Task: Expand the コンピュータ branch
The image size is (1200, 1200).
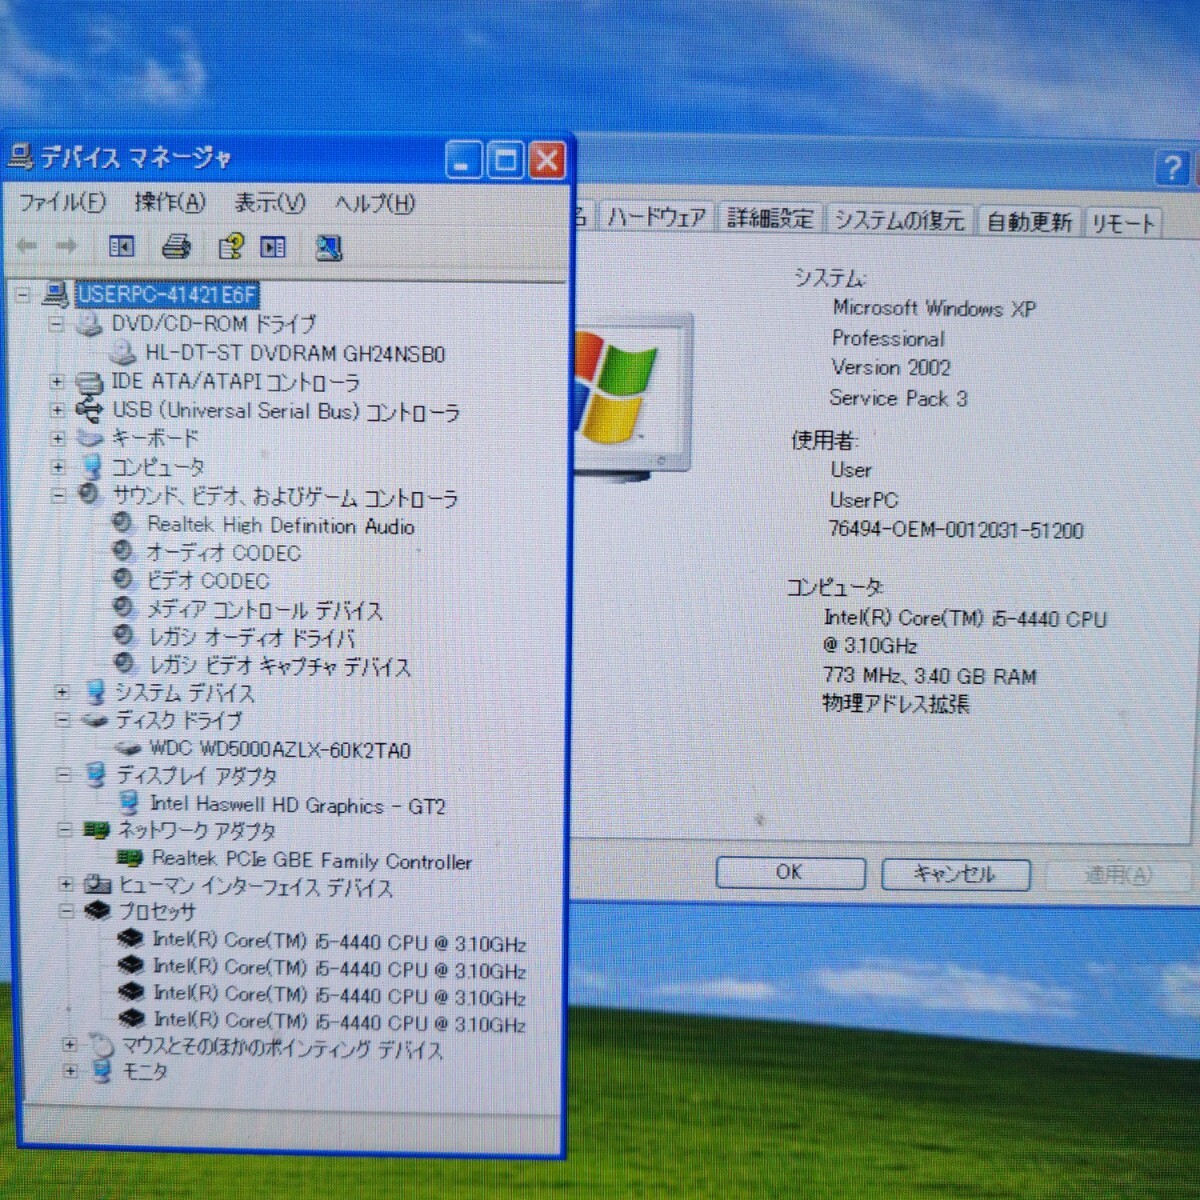Action: (x=58, y=466)
